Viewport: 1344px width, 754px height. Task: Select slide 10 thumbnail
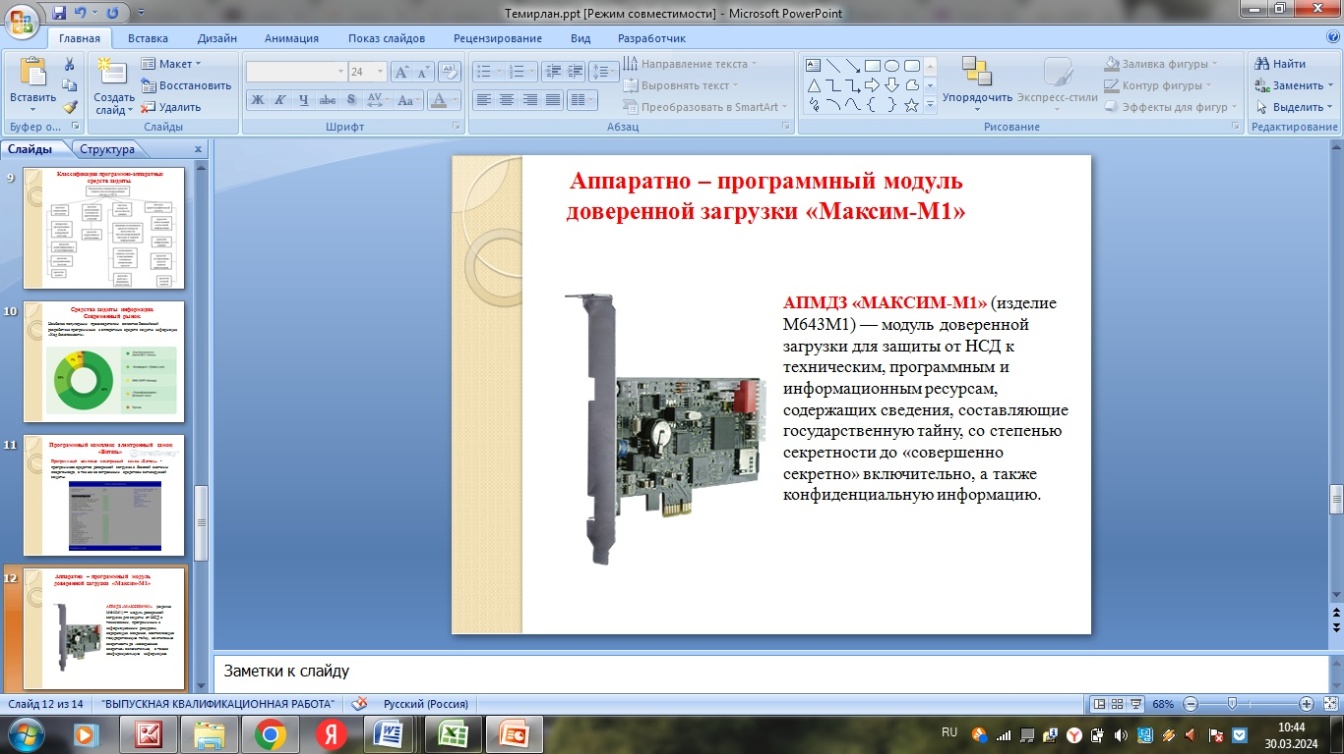(104, 361)
